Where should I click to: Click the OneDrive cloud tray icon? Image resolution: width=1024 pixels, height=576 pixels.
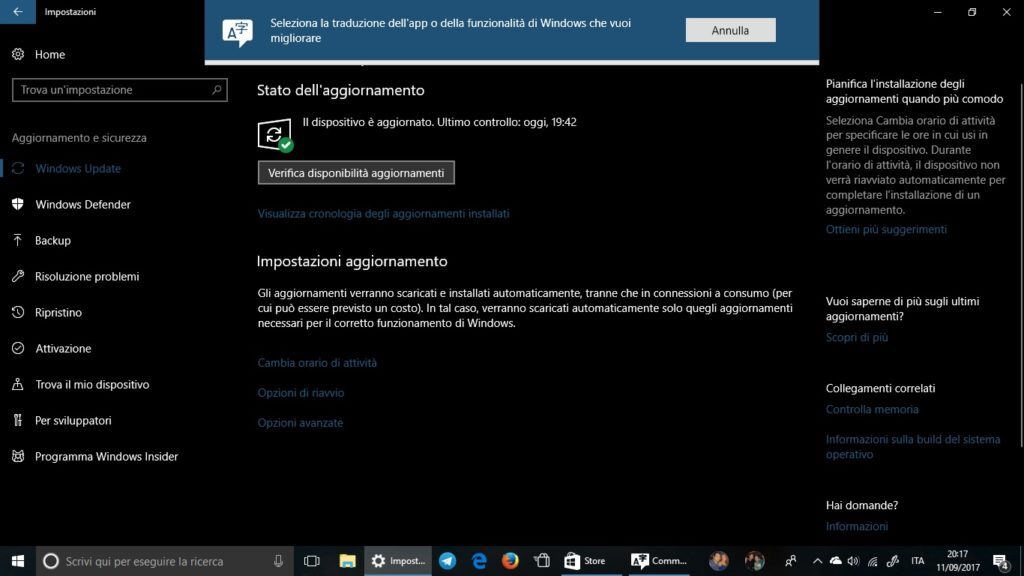(835, 561)
